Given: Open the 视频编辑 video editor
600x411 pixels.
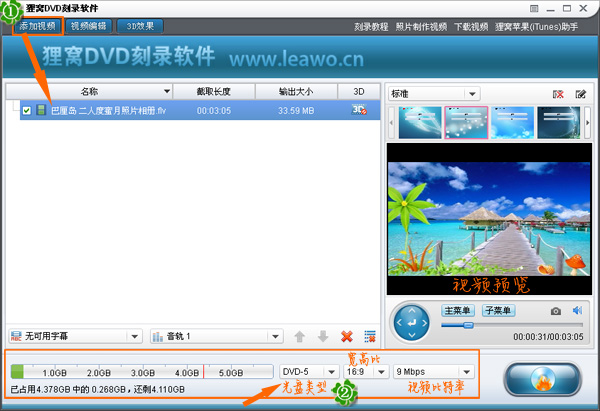Looking at the screenshot, I should (x=88, y=26).
